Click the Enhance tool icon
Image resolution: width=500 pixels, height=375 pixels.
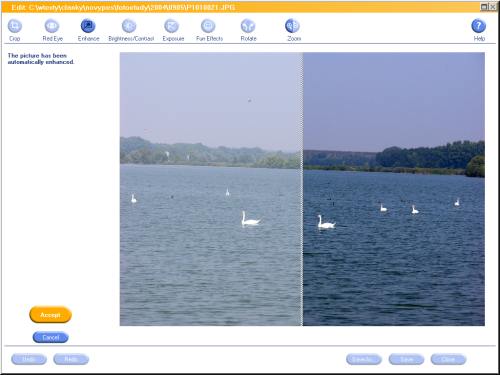[x=88, y=26]
